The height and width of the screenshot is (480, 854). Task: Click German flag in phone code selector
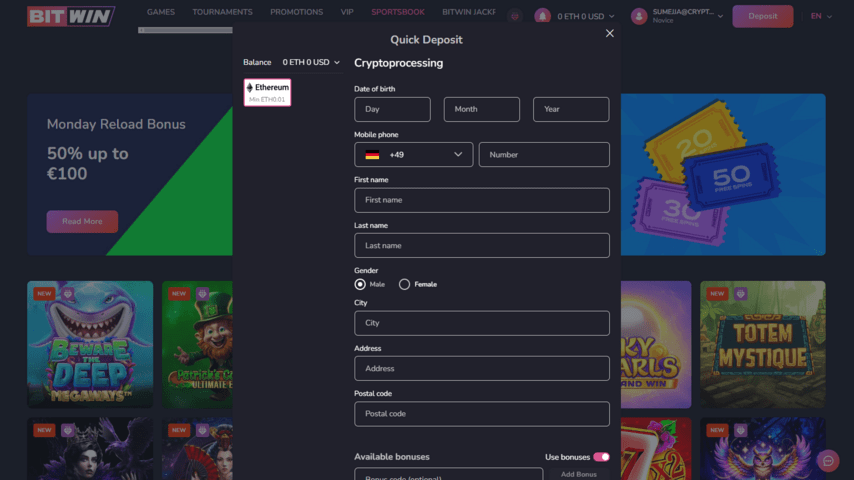(373, 155)
